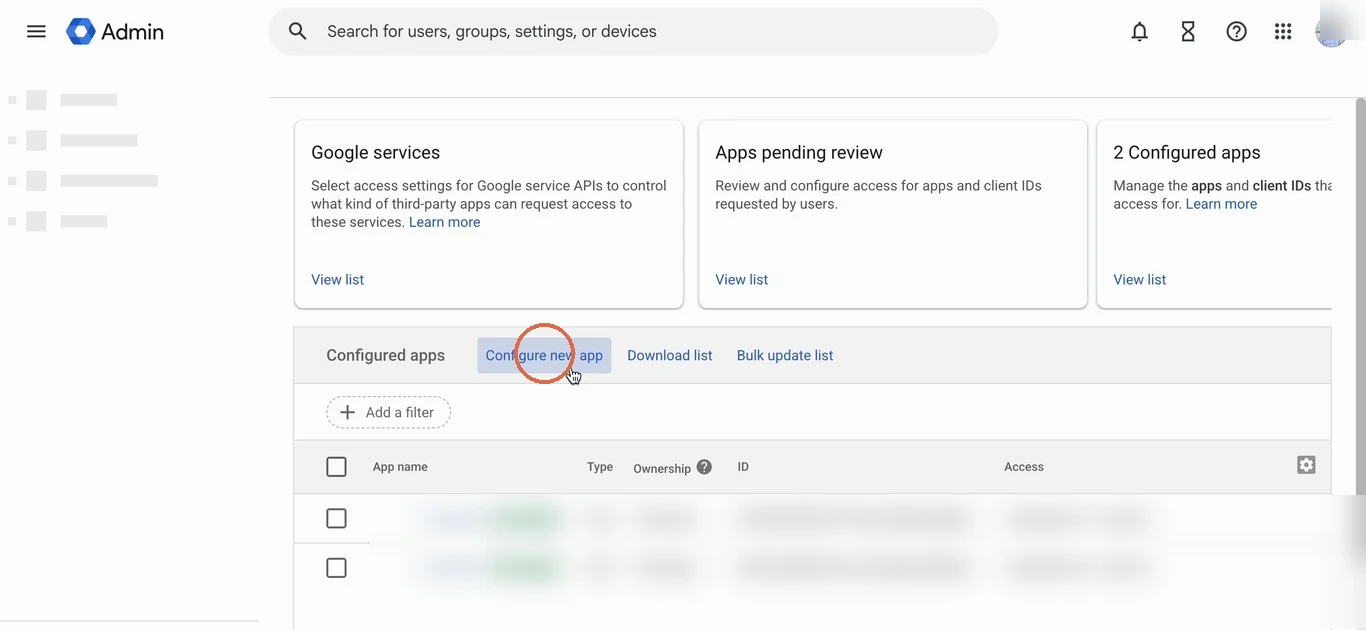The height and width of the screenshot is (630, 1366).
Task: Open the tasks hourglass icon
Action: [1188, 32]
